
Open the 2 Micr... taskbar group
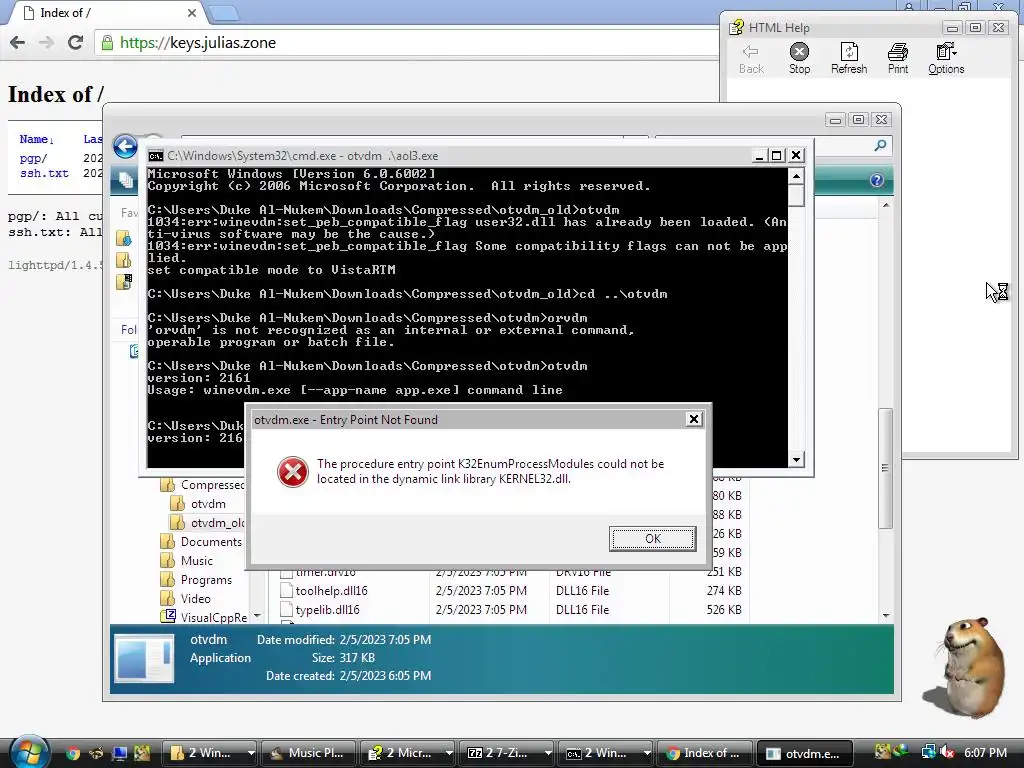408,753
